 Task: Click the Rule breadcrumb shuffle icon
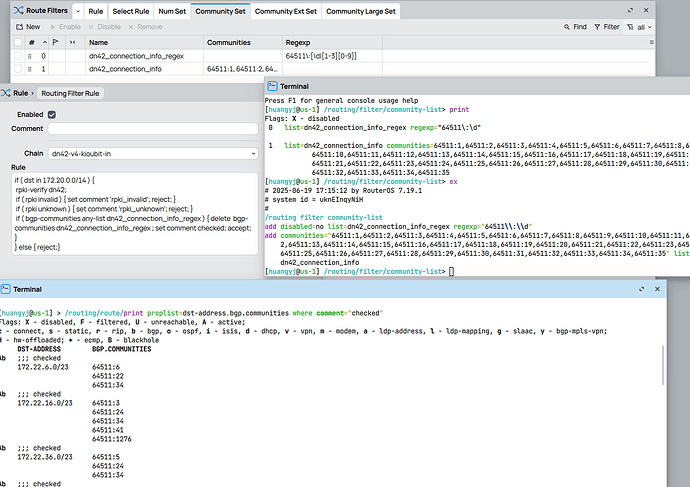(x=6, y=93)
